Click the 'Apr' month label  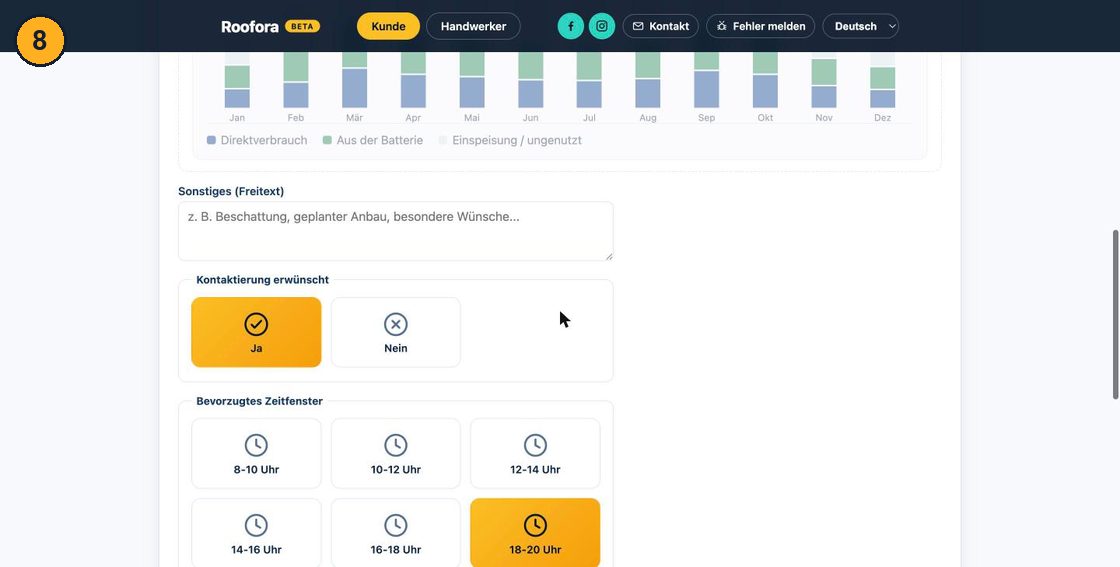[x=413, y=118]
